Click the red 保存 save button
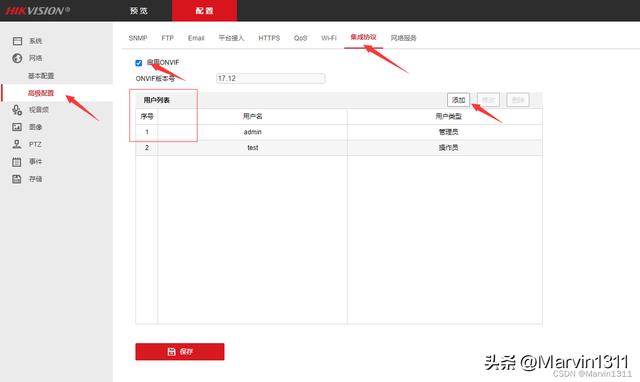This screenshot has width=640, height=382. point(180,352)
